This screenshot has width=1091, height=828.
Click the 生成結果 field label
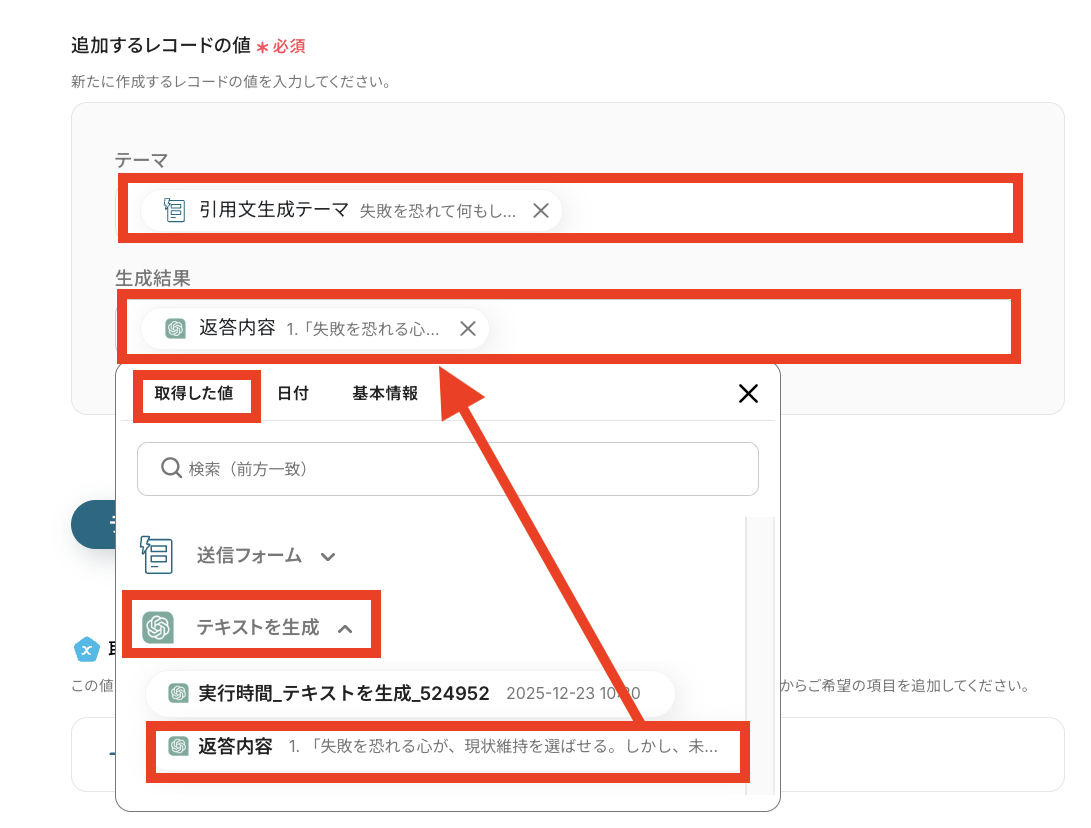[153, 278]
